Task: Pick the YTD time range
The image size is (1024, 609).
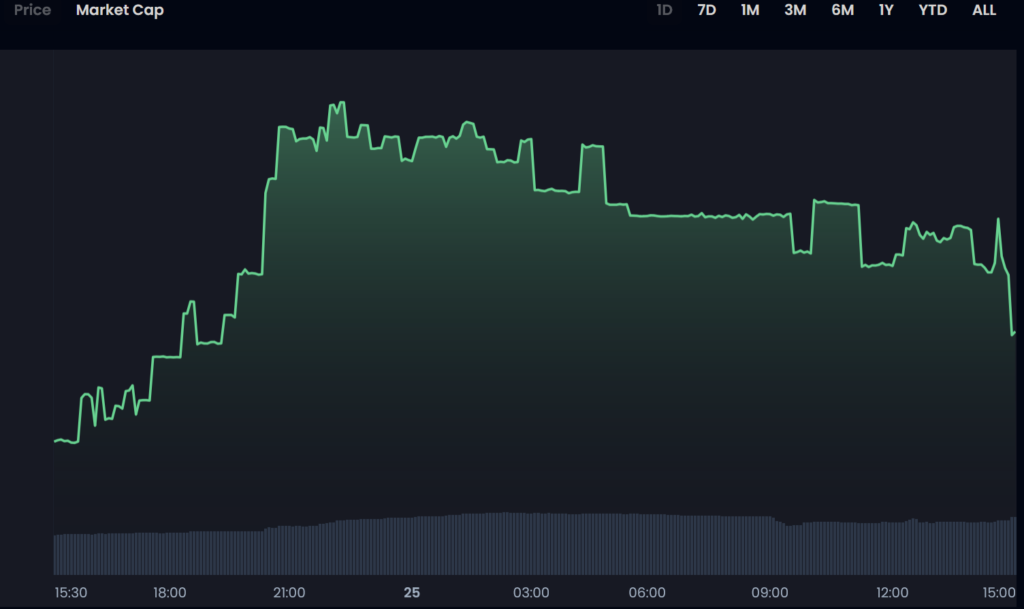Action: click(933, 11)
